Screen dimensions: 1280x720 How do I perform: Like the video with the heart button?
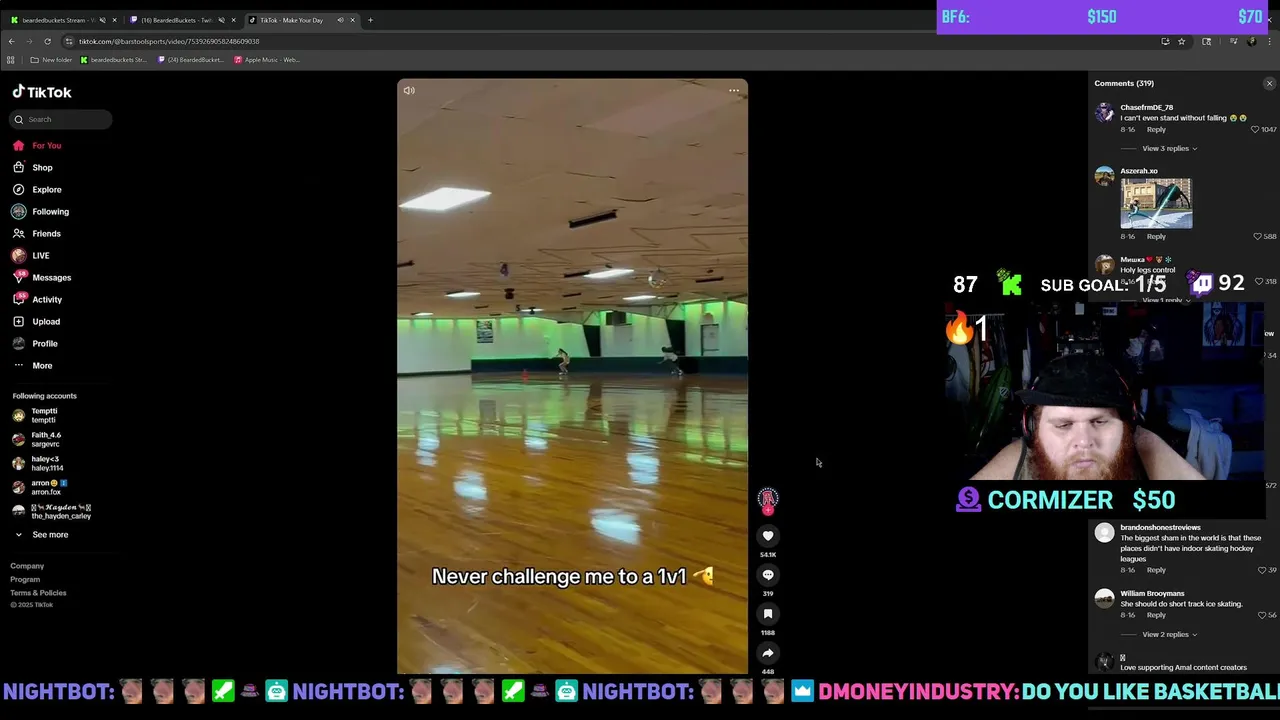click(x=768, y=536)
